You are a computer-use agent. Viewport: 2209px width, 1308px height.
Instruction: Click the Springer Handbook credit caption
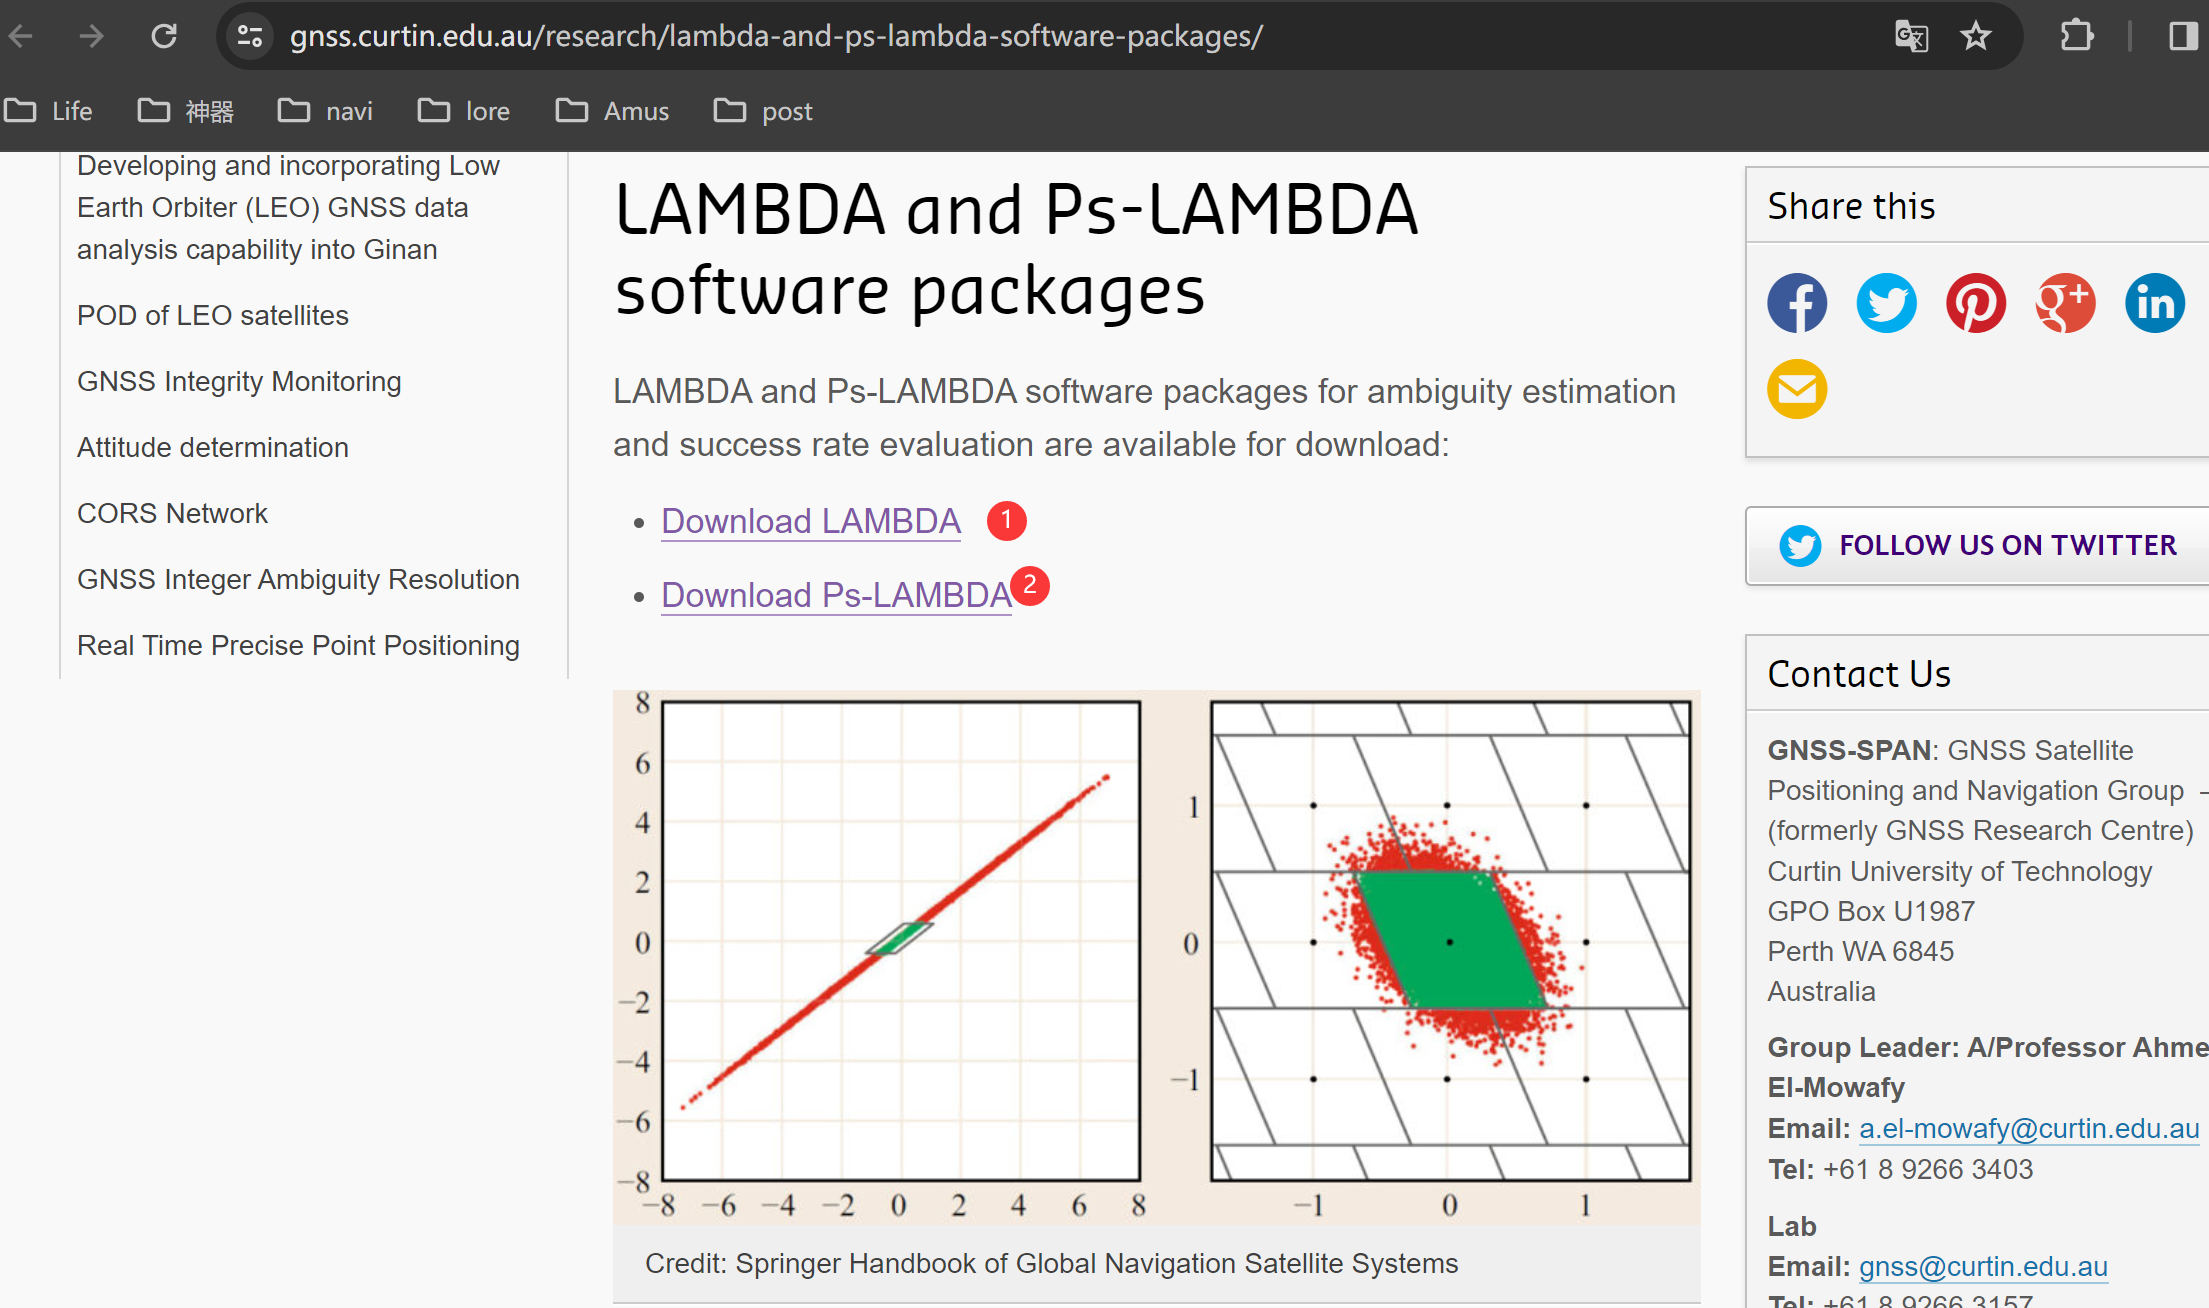[x=1051, y=1263]
